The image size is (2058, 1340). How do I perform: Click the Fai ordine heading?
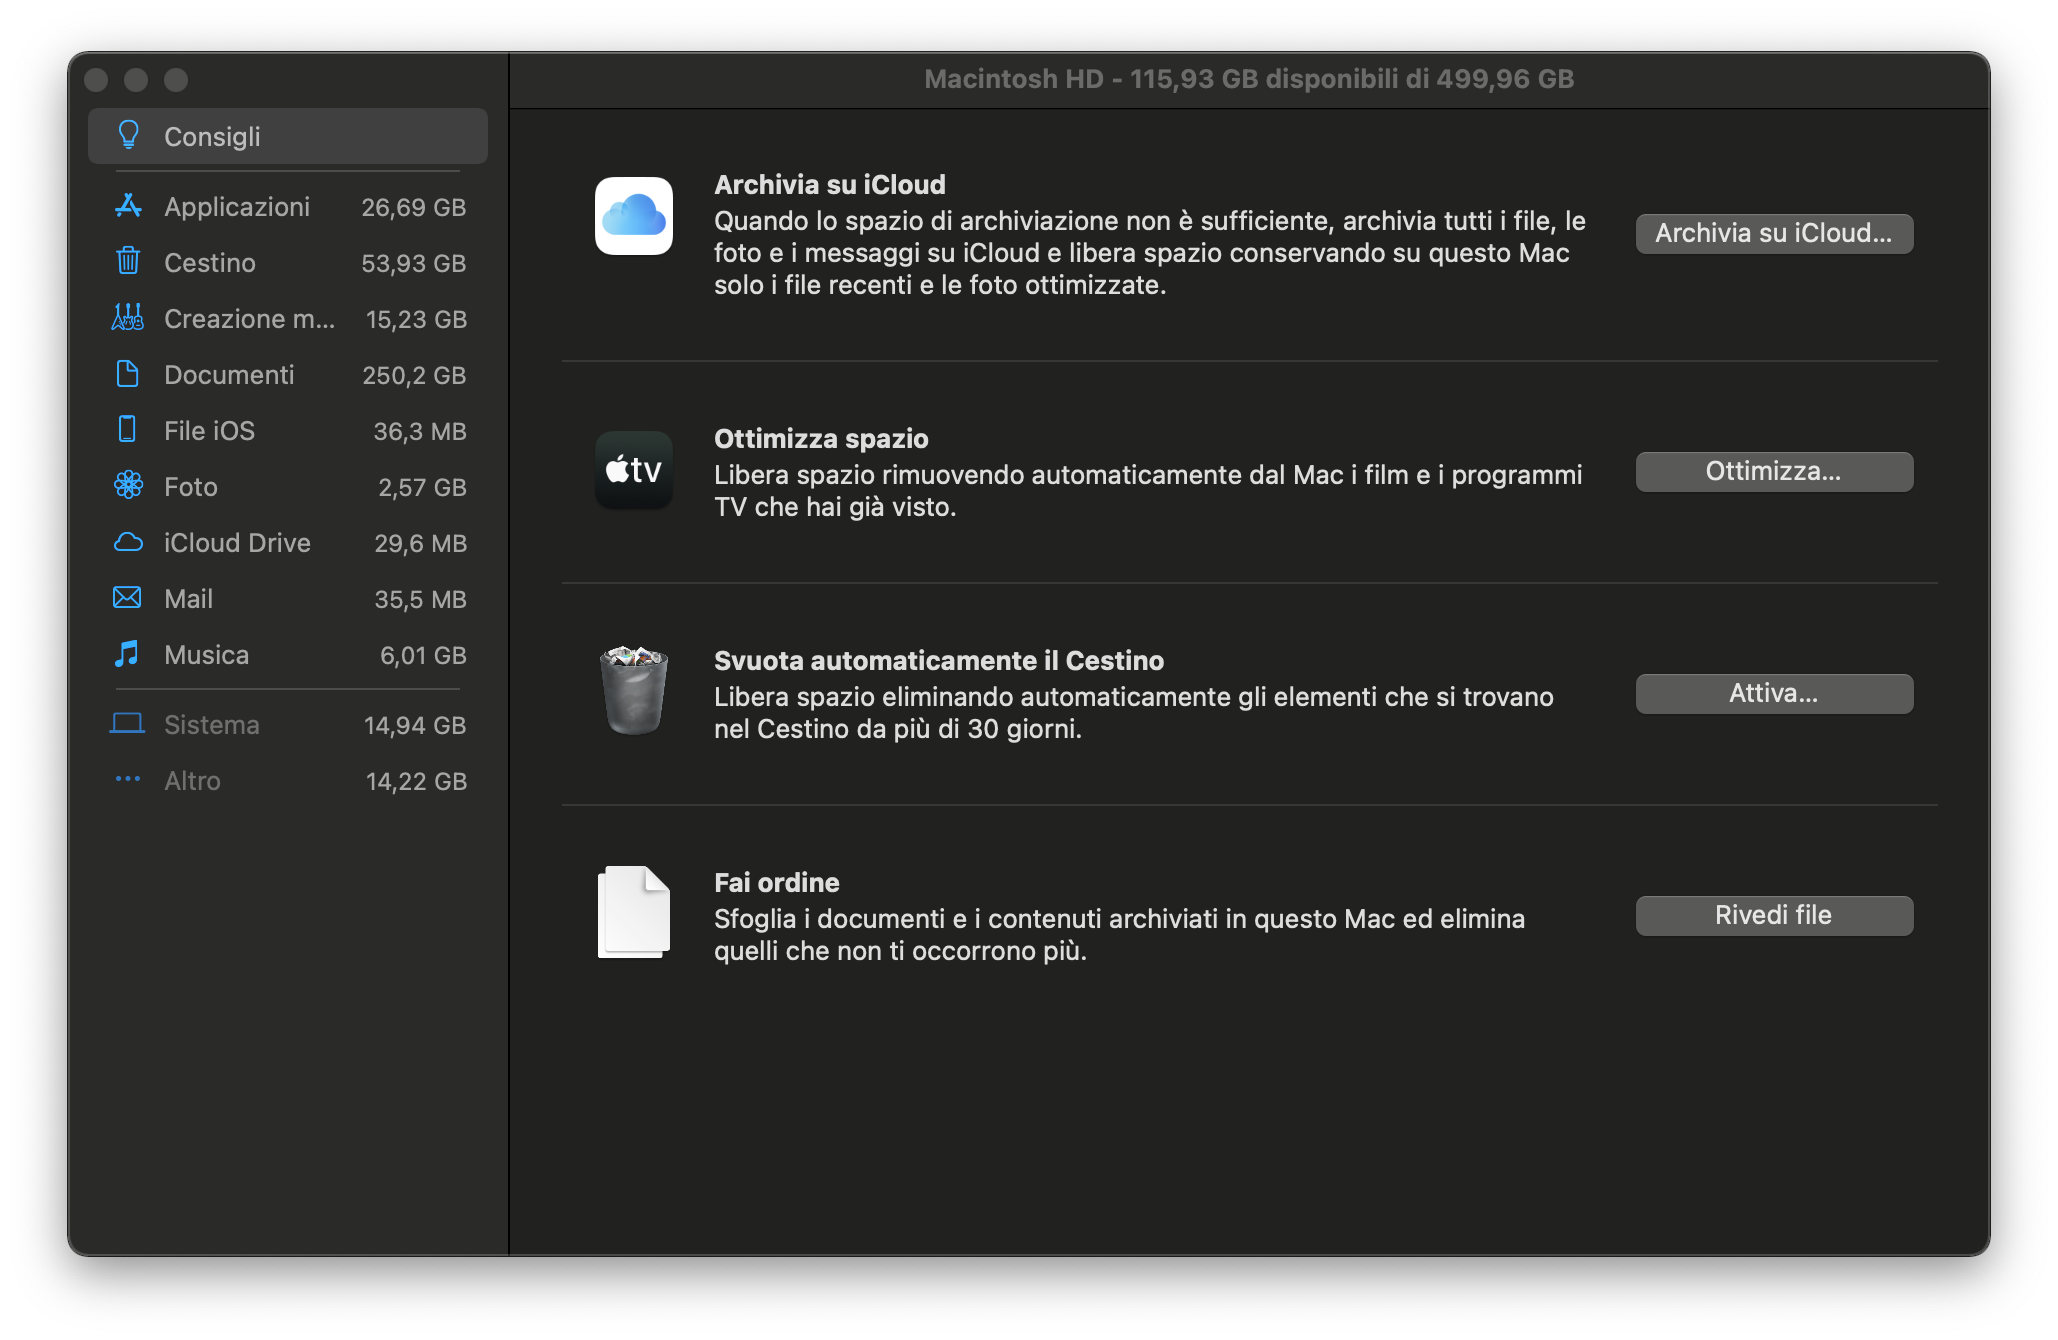coord(776,882)
